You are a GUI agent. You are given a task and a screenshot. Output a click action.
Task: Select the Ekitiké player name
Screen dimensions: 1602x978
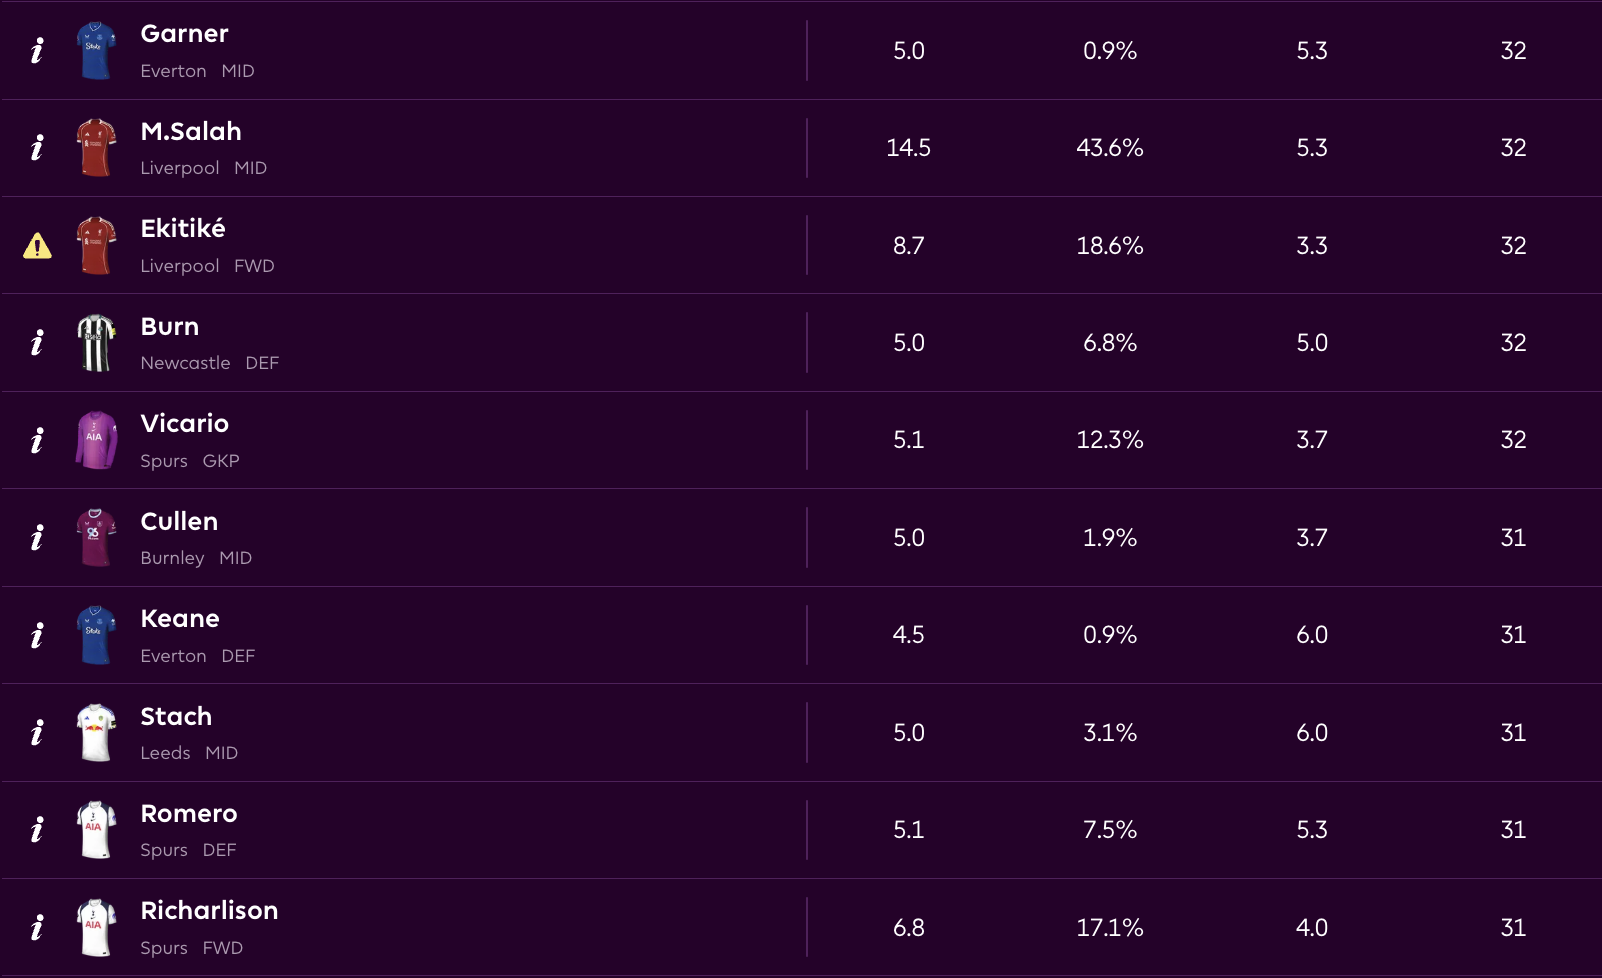coord(183,229)
